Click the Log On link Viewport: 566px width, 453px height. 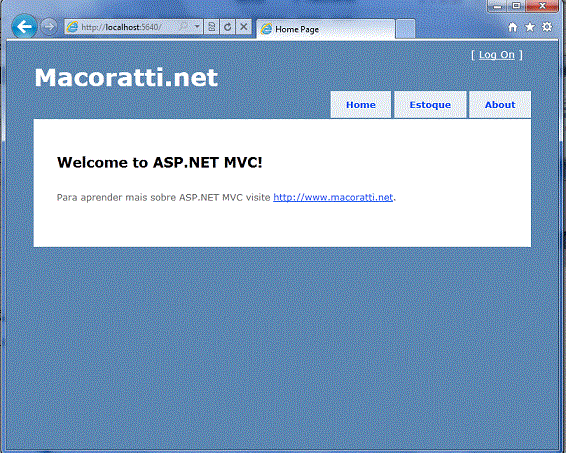point(497,55)
